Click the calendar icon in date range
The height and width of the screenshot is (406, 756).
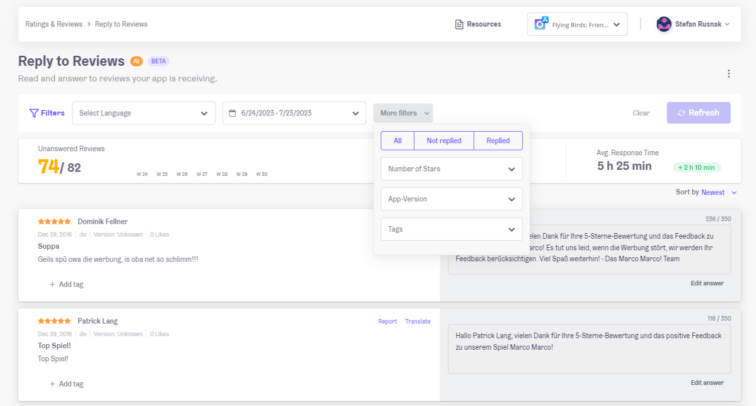[x=232, y=113]
